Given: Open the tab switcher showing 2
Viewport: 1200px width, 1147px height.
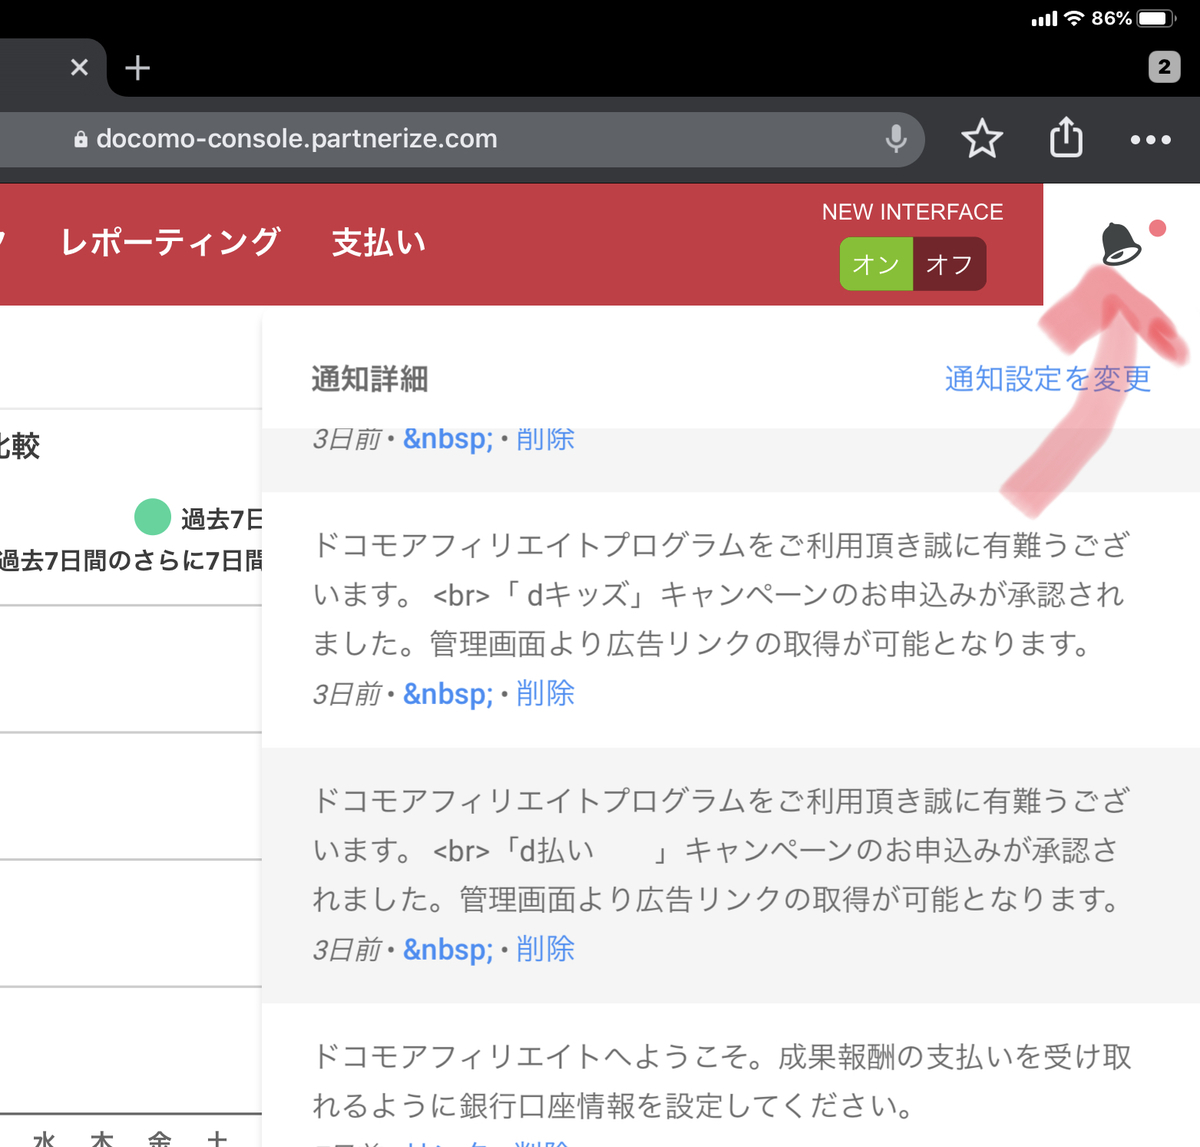Looking at the screenshot, I should (1164, 67).
